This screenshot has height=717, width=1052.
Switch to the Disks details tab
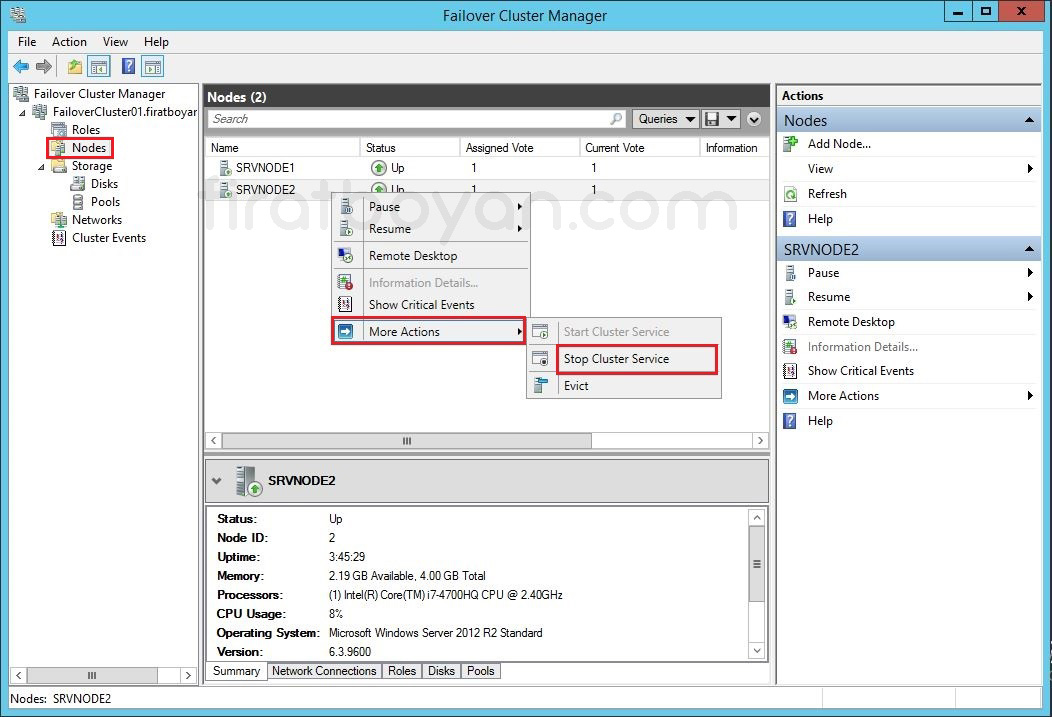(x=441, y=671)
